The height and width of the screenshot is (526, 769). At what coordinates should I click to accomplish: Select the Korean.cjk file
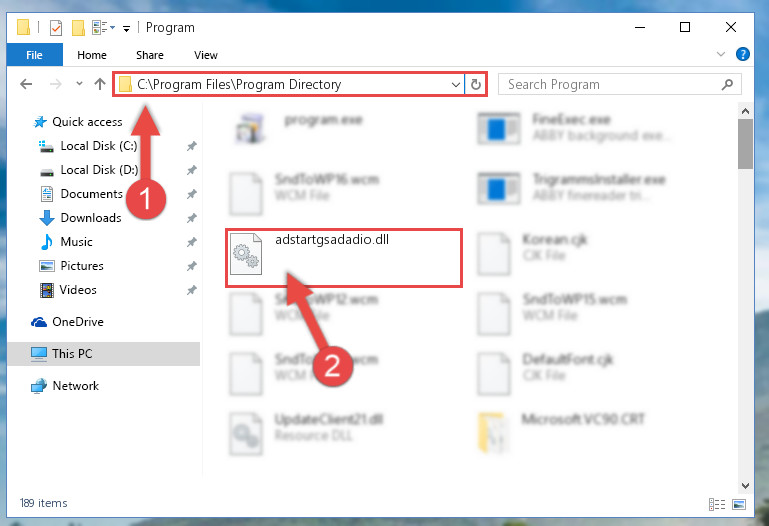tap(554, 240)
